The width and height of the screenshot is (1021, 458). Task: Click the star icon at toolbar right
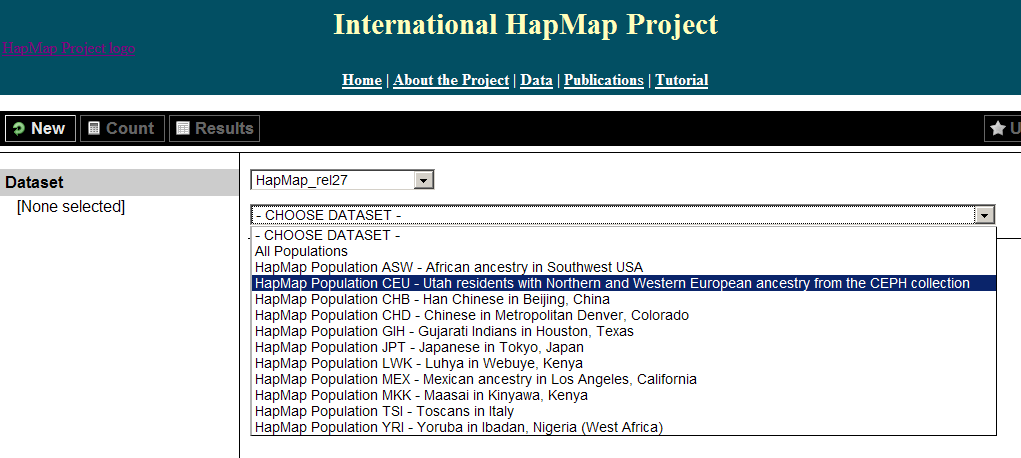click(998, 128)
